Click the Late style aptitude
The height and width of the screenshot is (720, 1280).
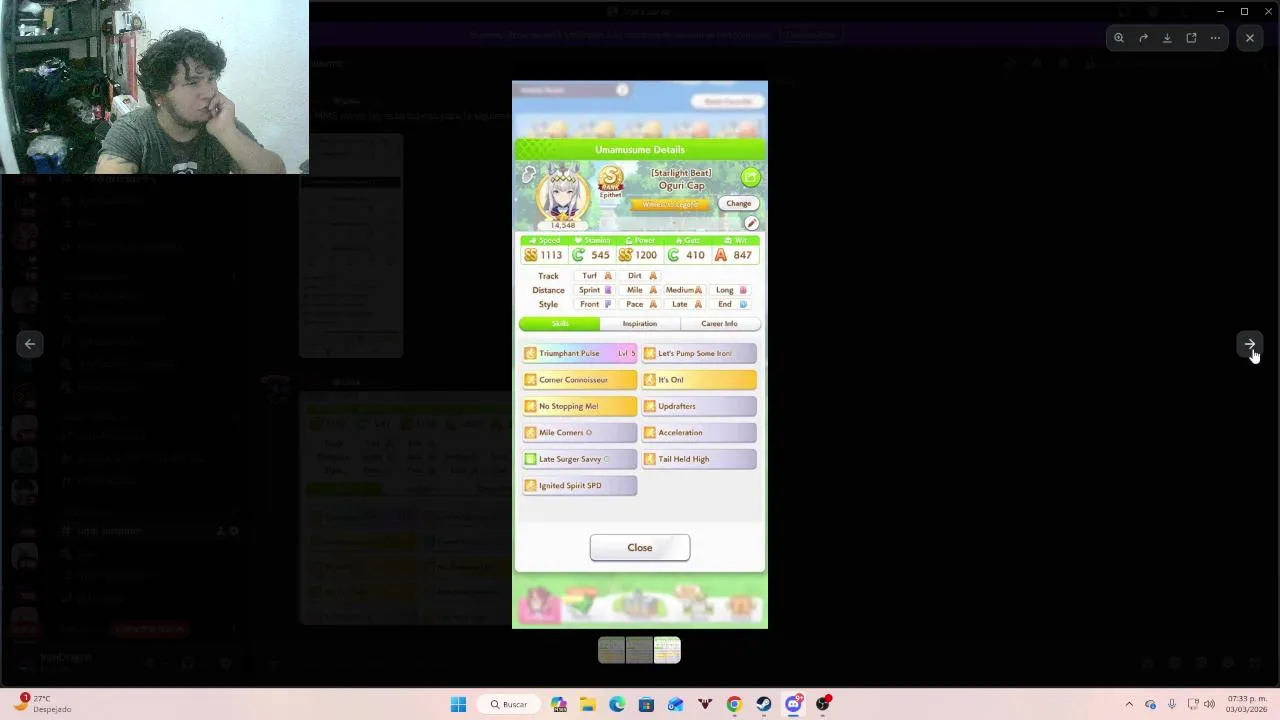coord(687,304)
